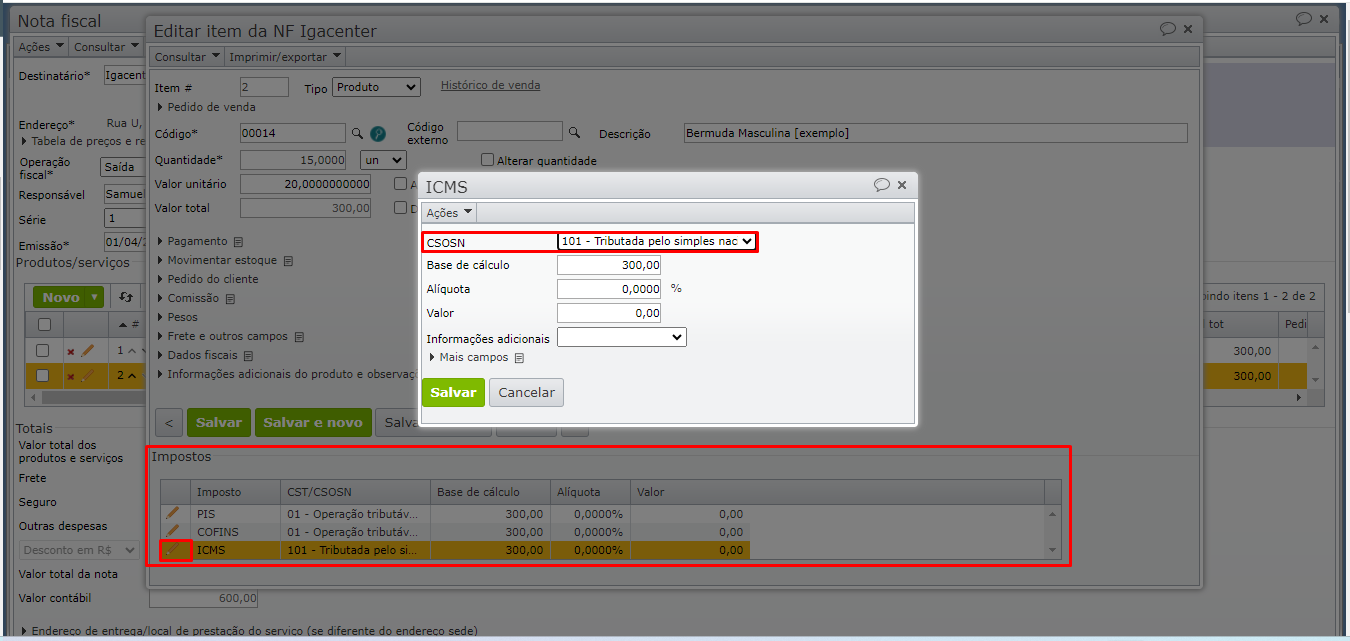Viewport: 1350px width, 641px height.
Task: Delete item 2 with red X icon
Action: (70, 376)
